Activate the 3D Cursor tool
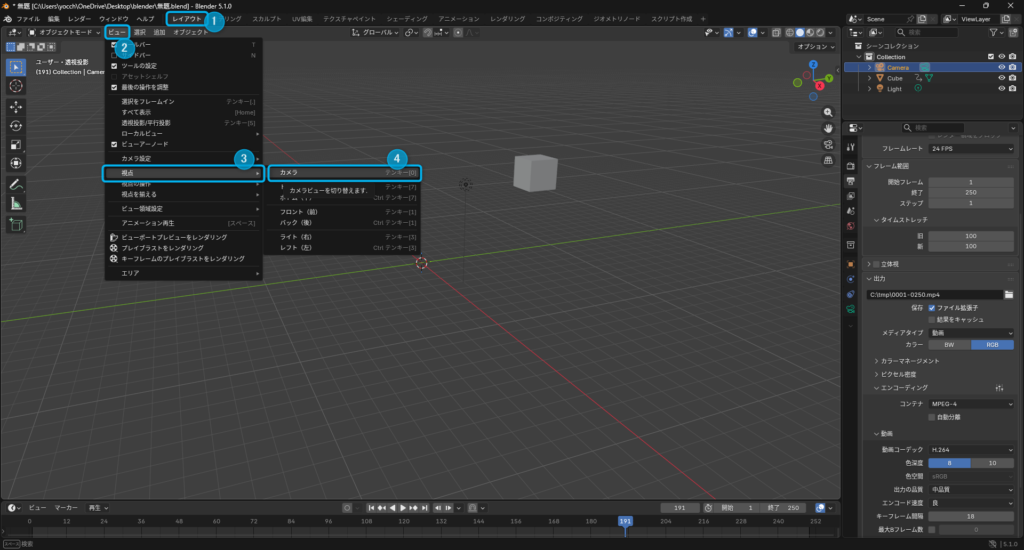This screenshot has height=550, width=1024. [x=16, y=87]
